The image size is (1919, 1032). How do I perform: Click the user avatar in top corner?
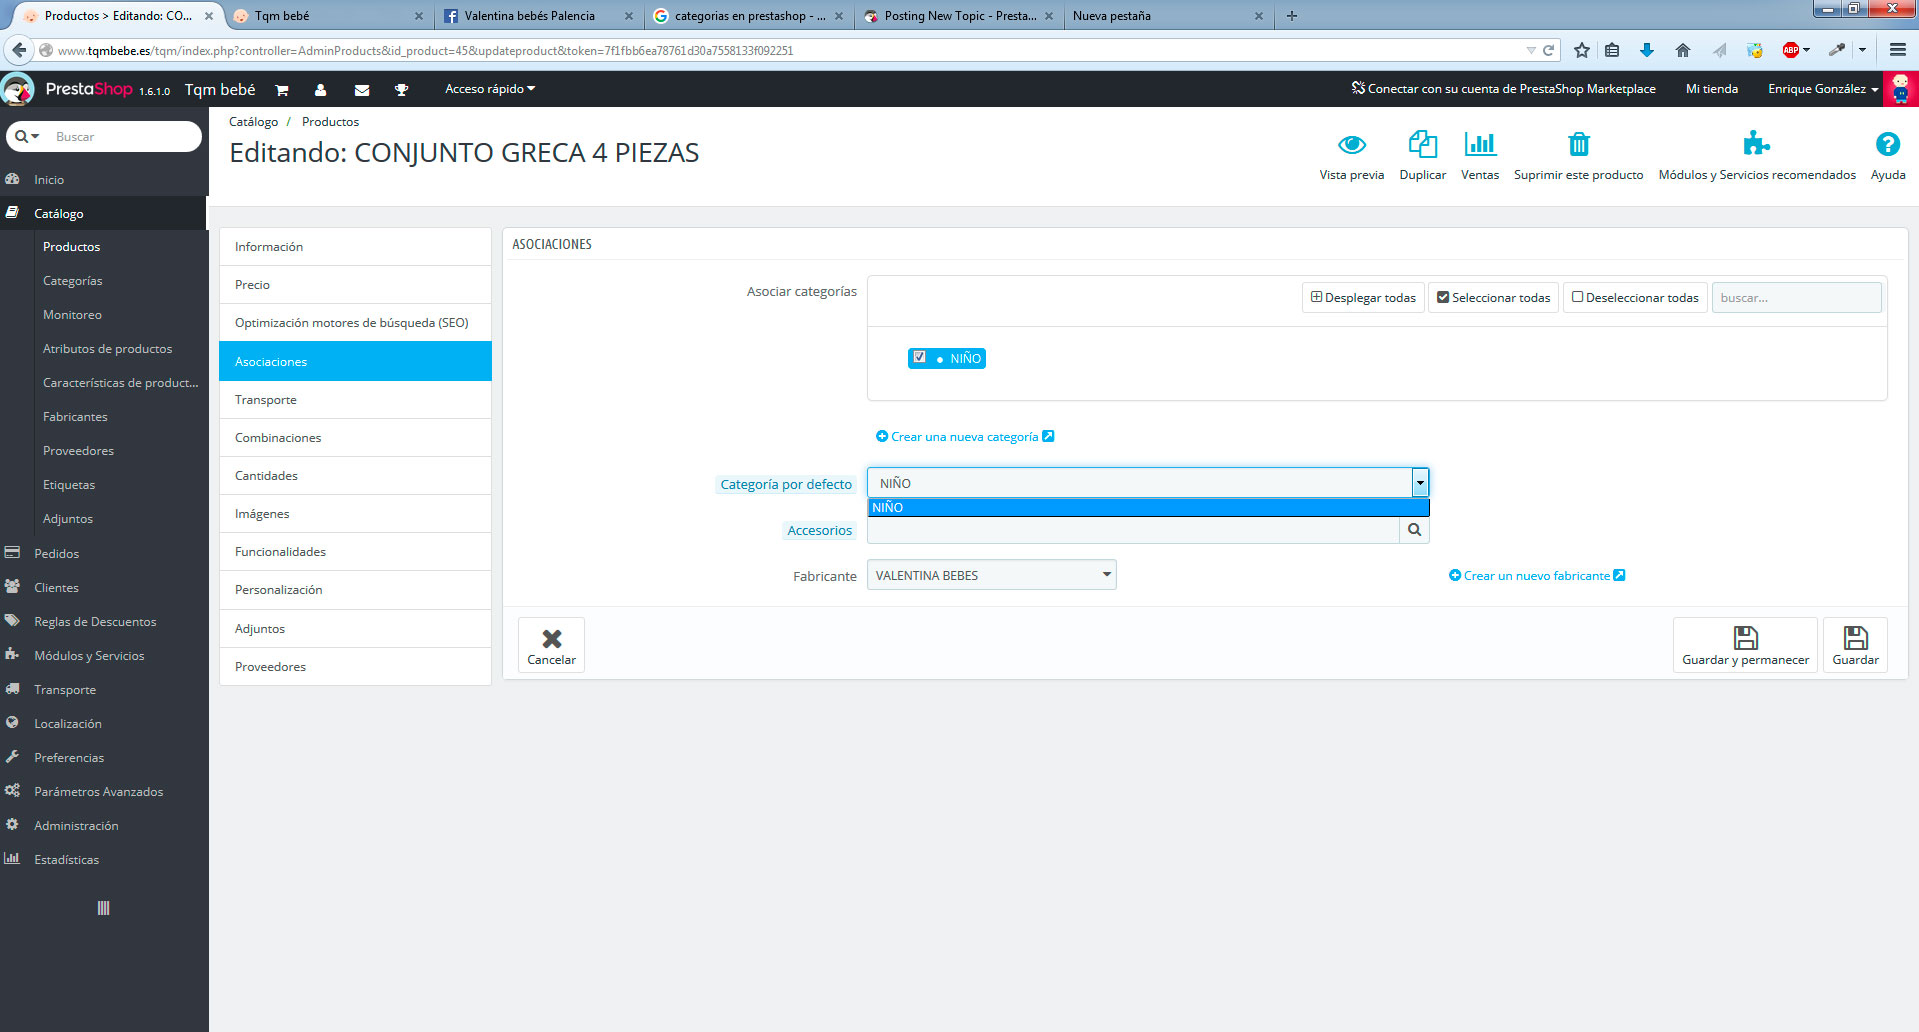click(1900, 89)
